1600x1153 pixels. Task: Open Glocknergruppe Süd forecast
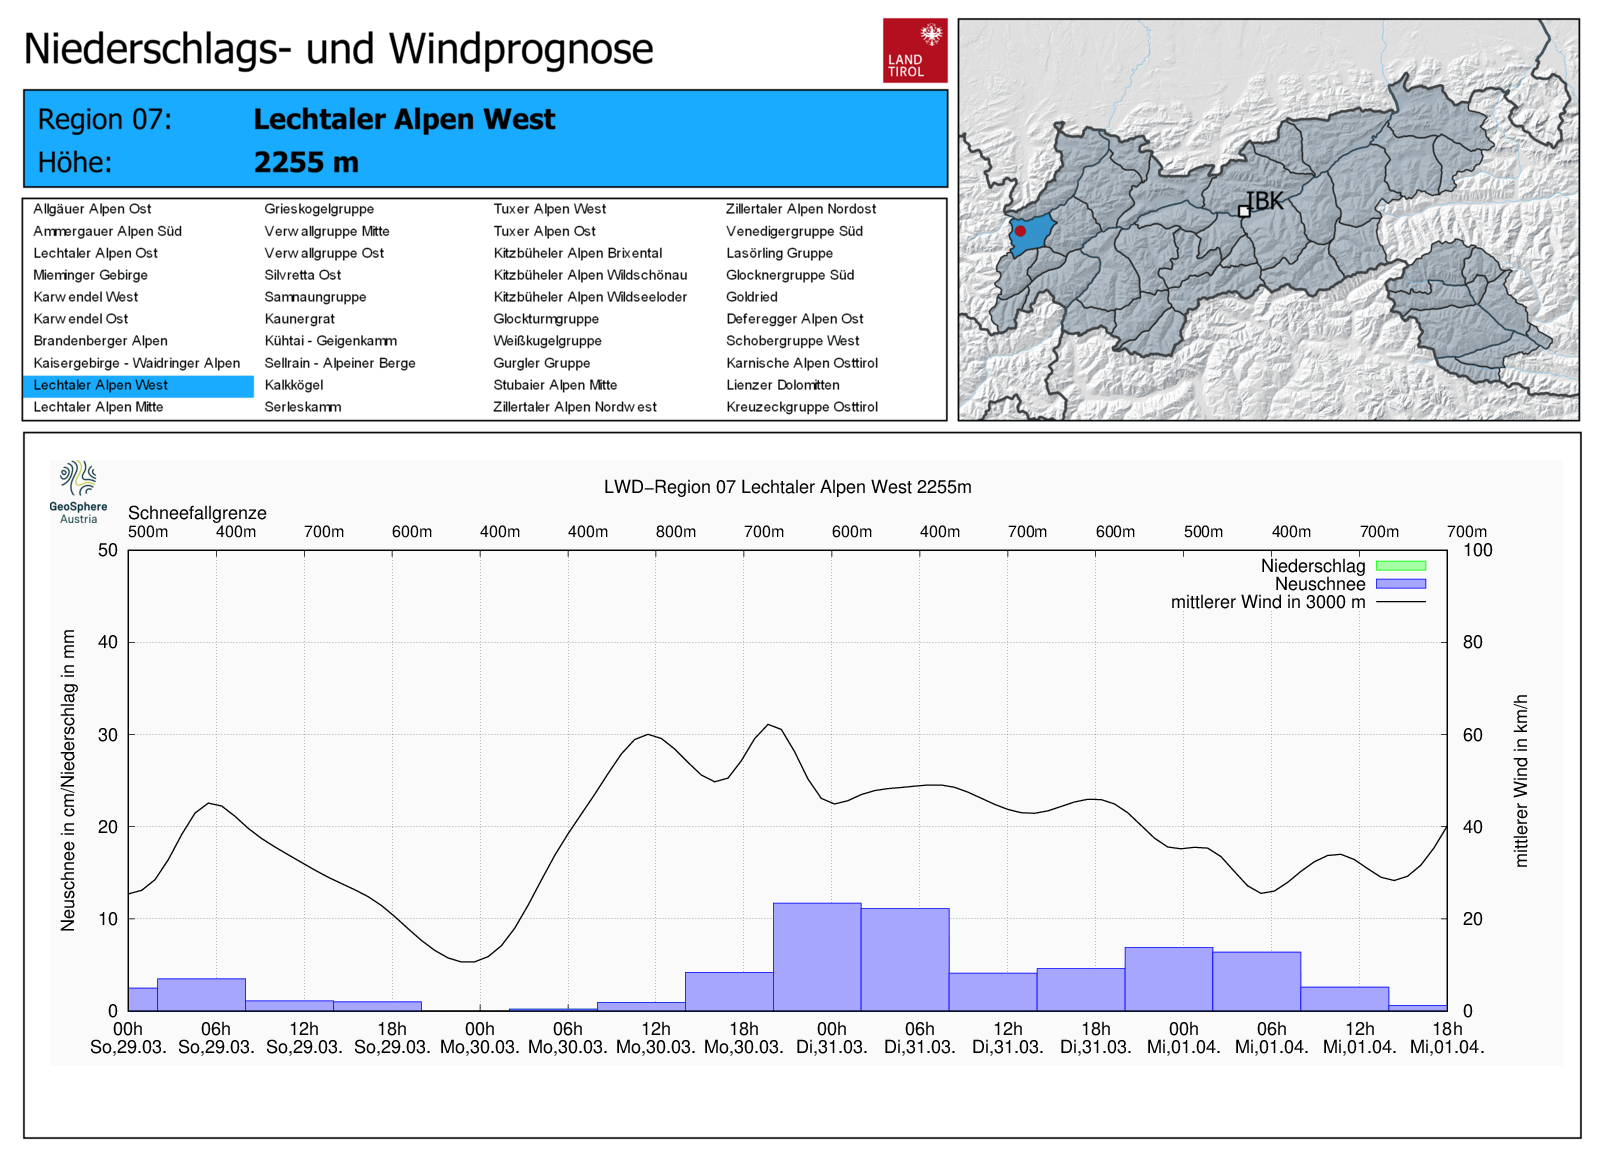789,275
